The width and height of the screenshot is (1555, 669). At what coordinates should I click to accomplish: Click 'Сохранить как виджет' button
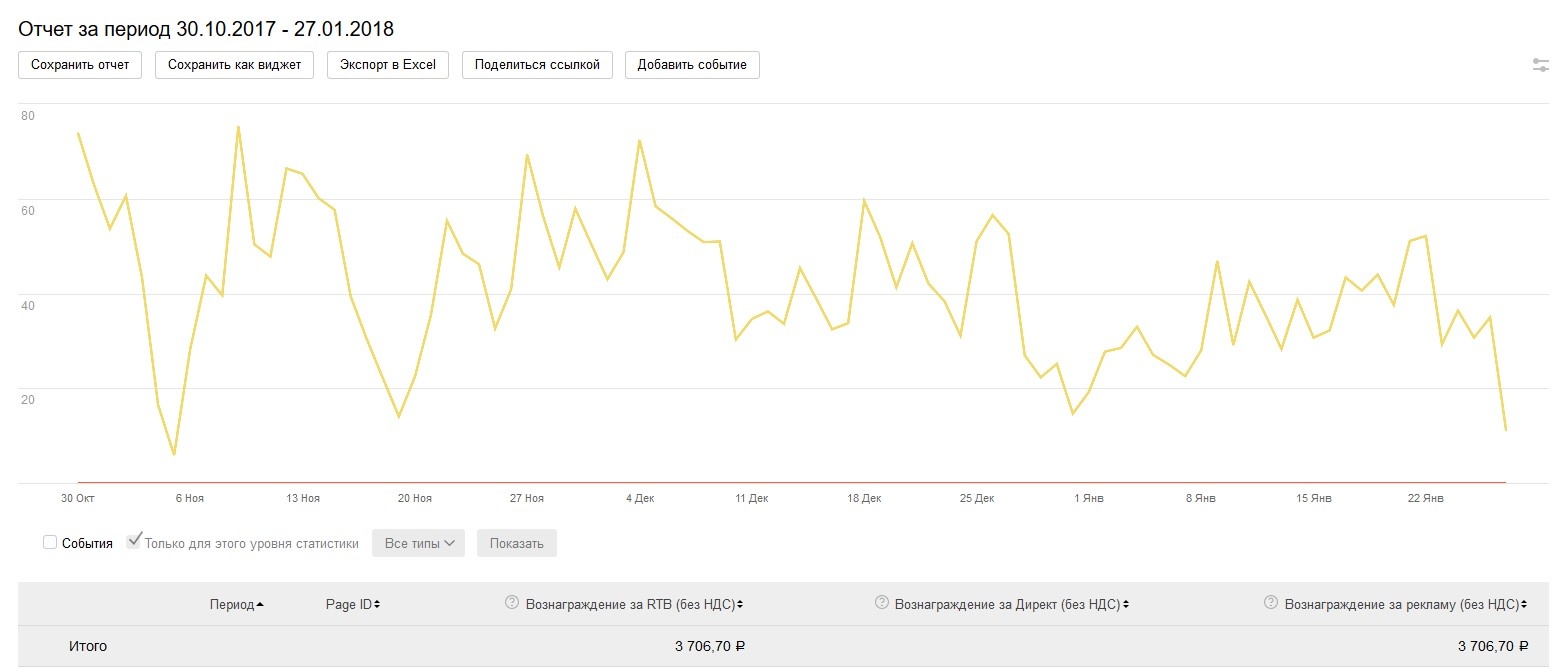point(234,65)
